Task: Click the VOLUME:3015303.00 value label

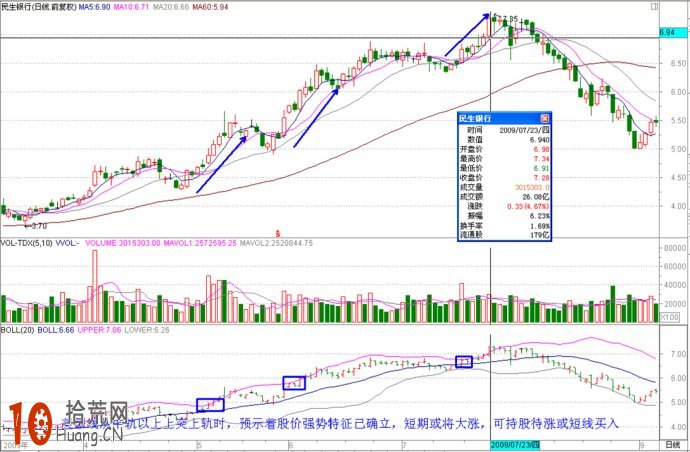Action: (123, 243)
